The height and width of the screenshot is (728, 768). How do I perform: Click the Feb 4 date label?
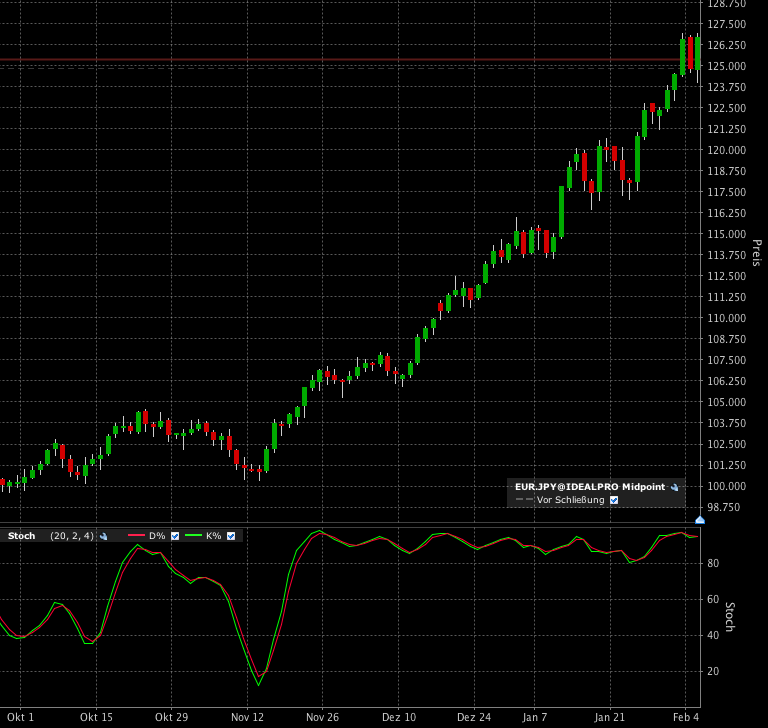pyautogui.click(x=686, y=717)
